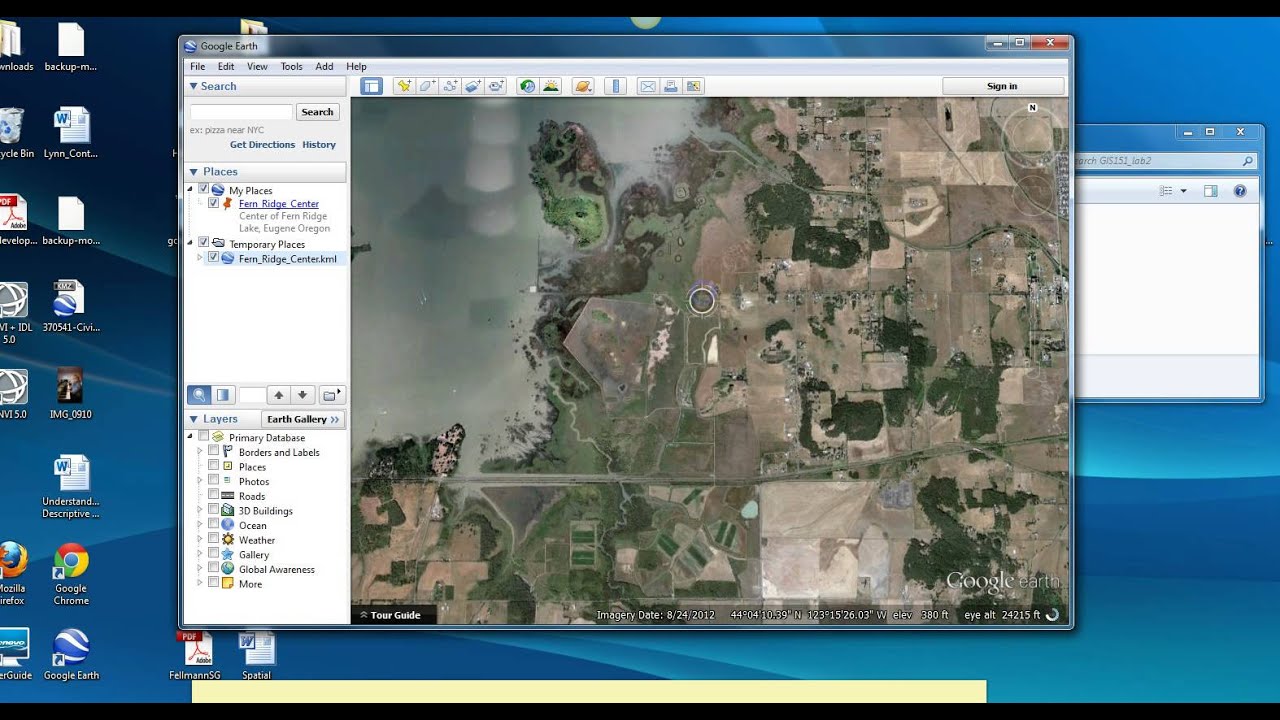Click the Search button

coord(317,112)
